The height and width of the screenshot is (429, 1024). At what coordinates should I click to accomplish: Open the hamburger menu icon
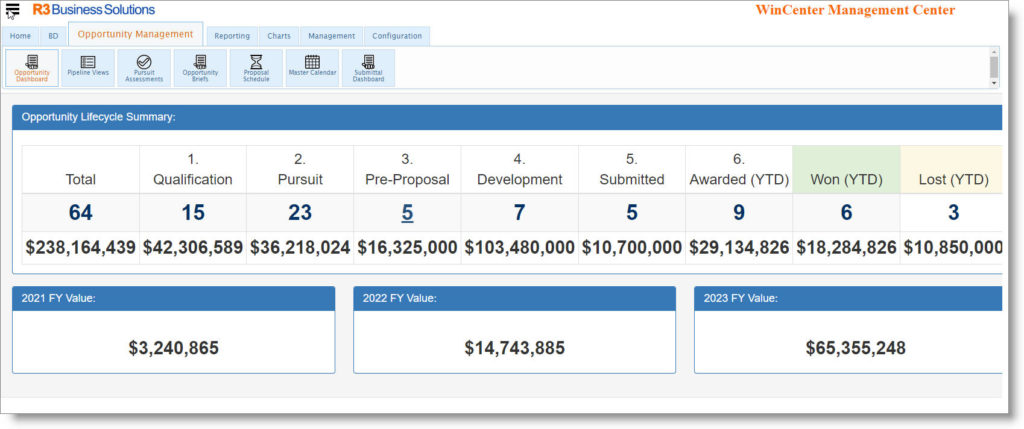(12, 9)
